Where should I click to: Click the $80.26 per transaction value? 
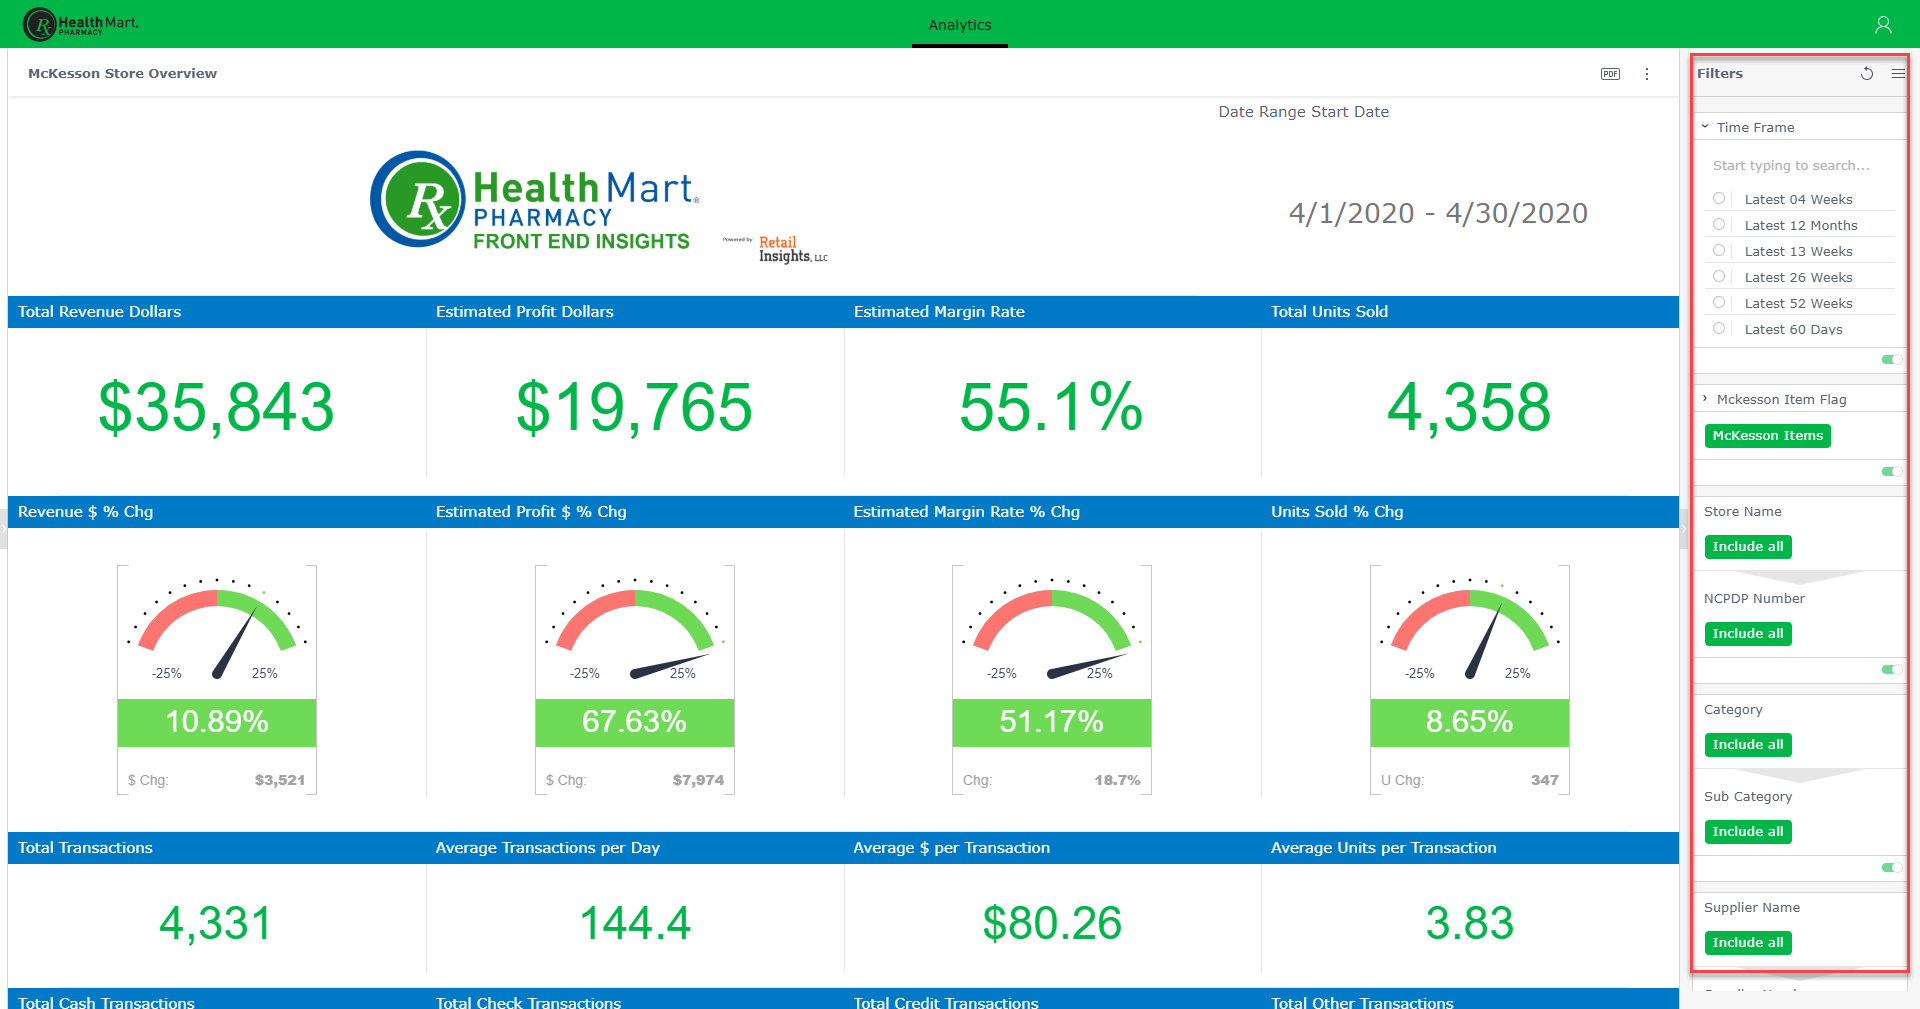click(1052, 923)
